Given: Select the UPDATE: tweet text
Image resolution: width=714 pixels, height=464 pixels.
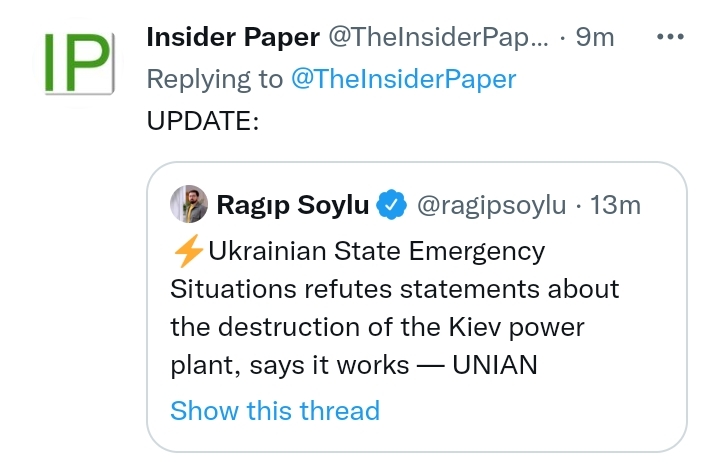Looking at the screenshot, I should tap(203, 120).
